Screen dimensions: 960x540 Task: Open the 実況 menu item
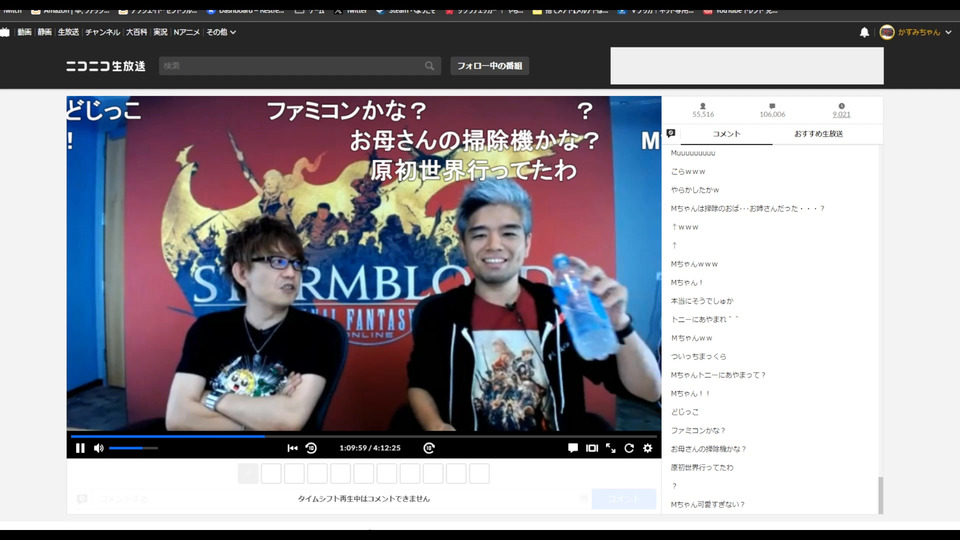coord(160,32)
